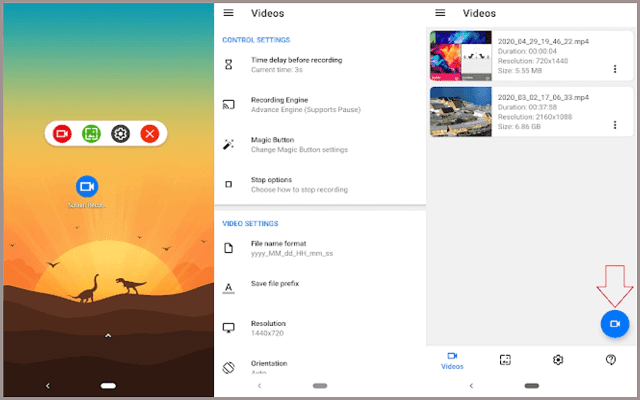Tap the hourglass icon for time delay
Viewport: 640px width, 400px height.
(x=229, y=64)
